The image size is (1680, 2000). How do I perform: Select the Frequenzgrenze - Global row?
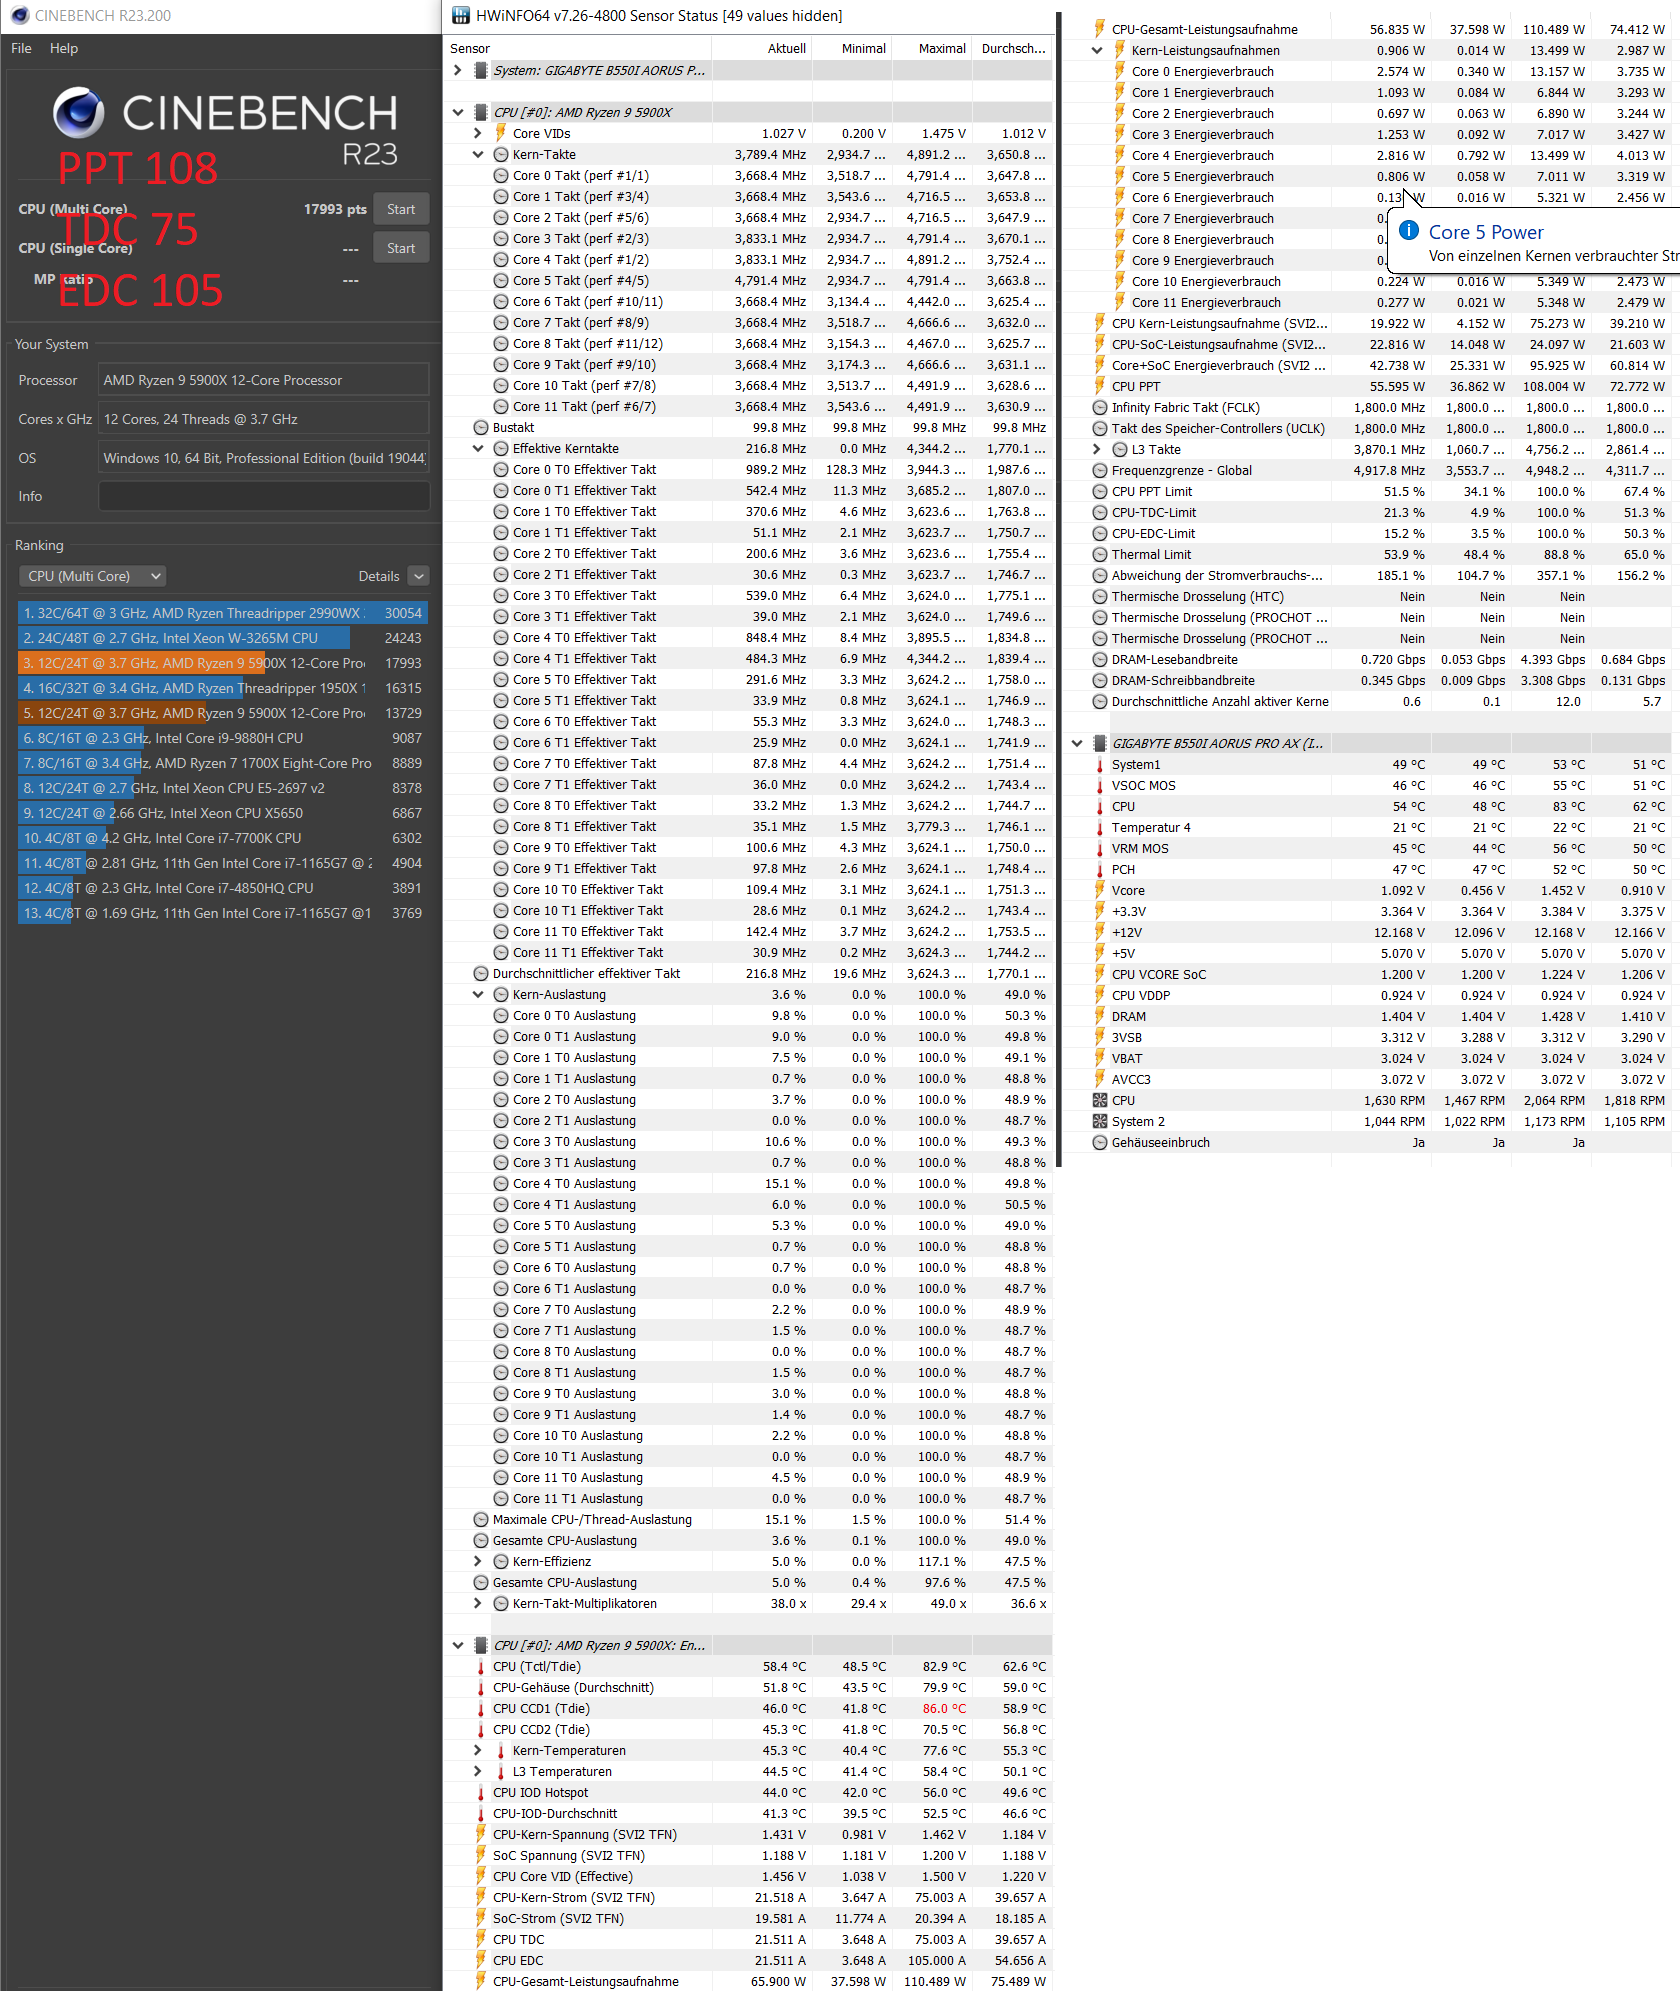[1380, 470]
